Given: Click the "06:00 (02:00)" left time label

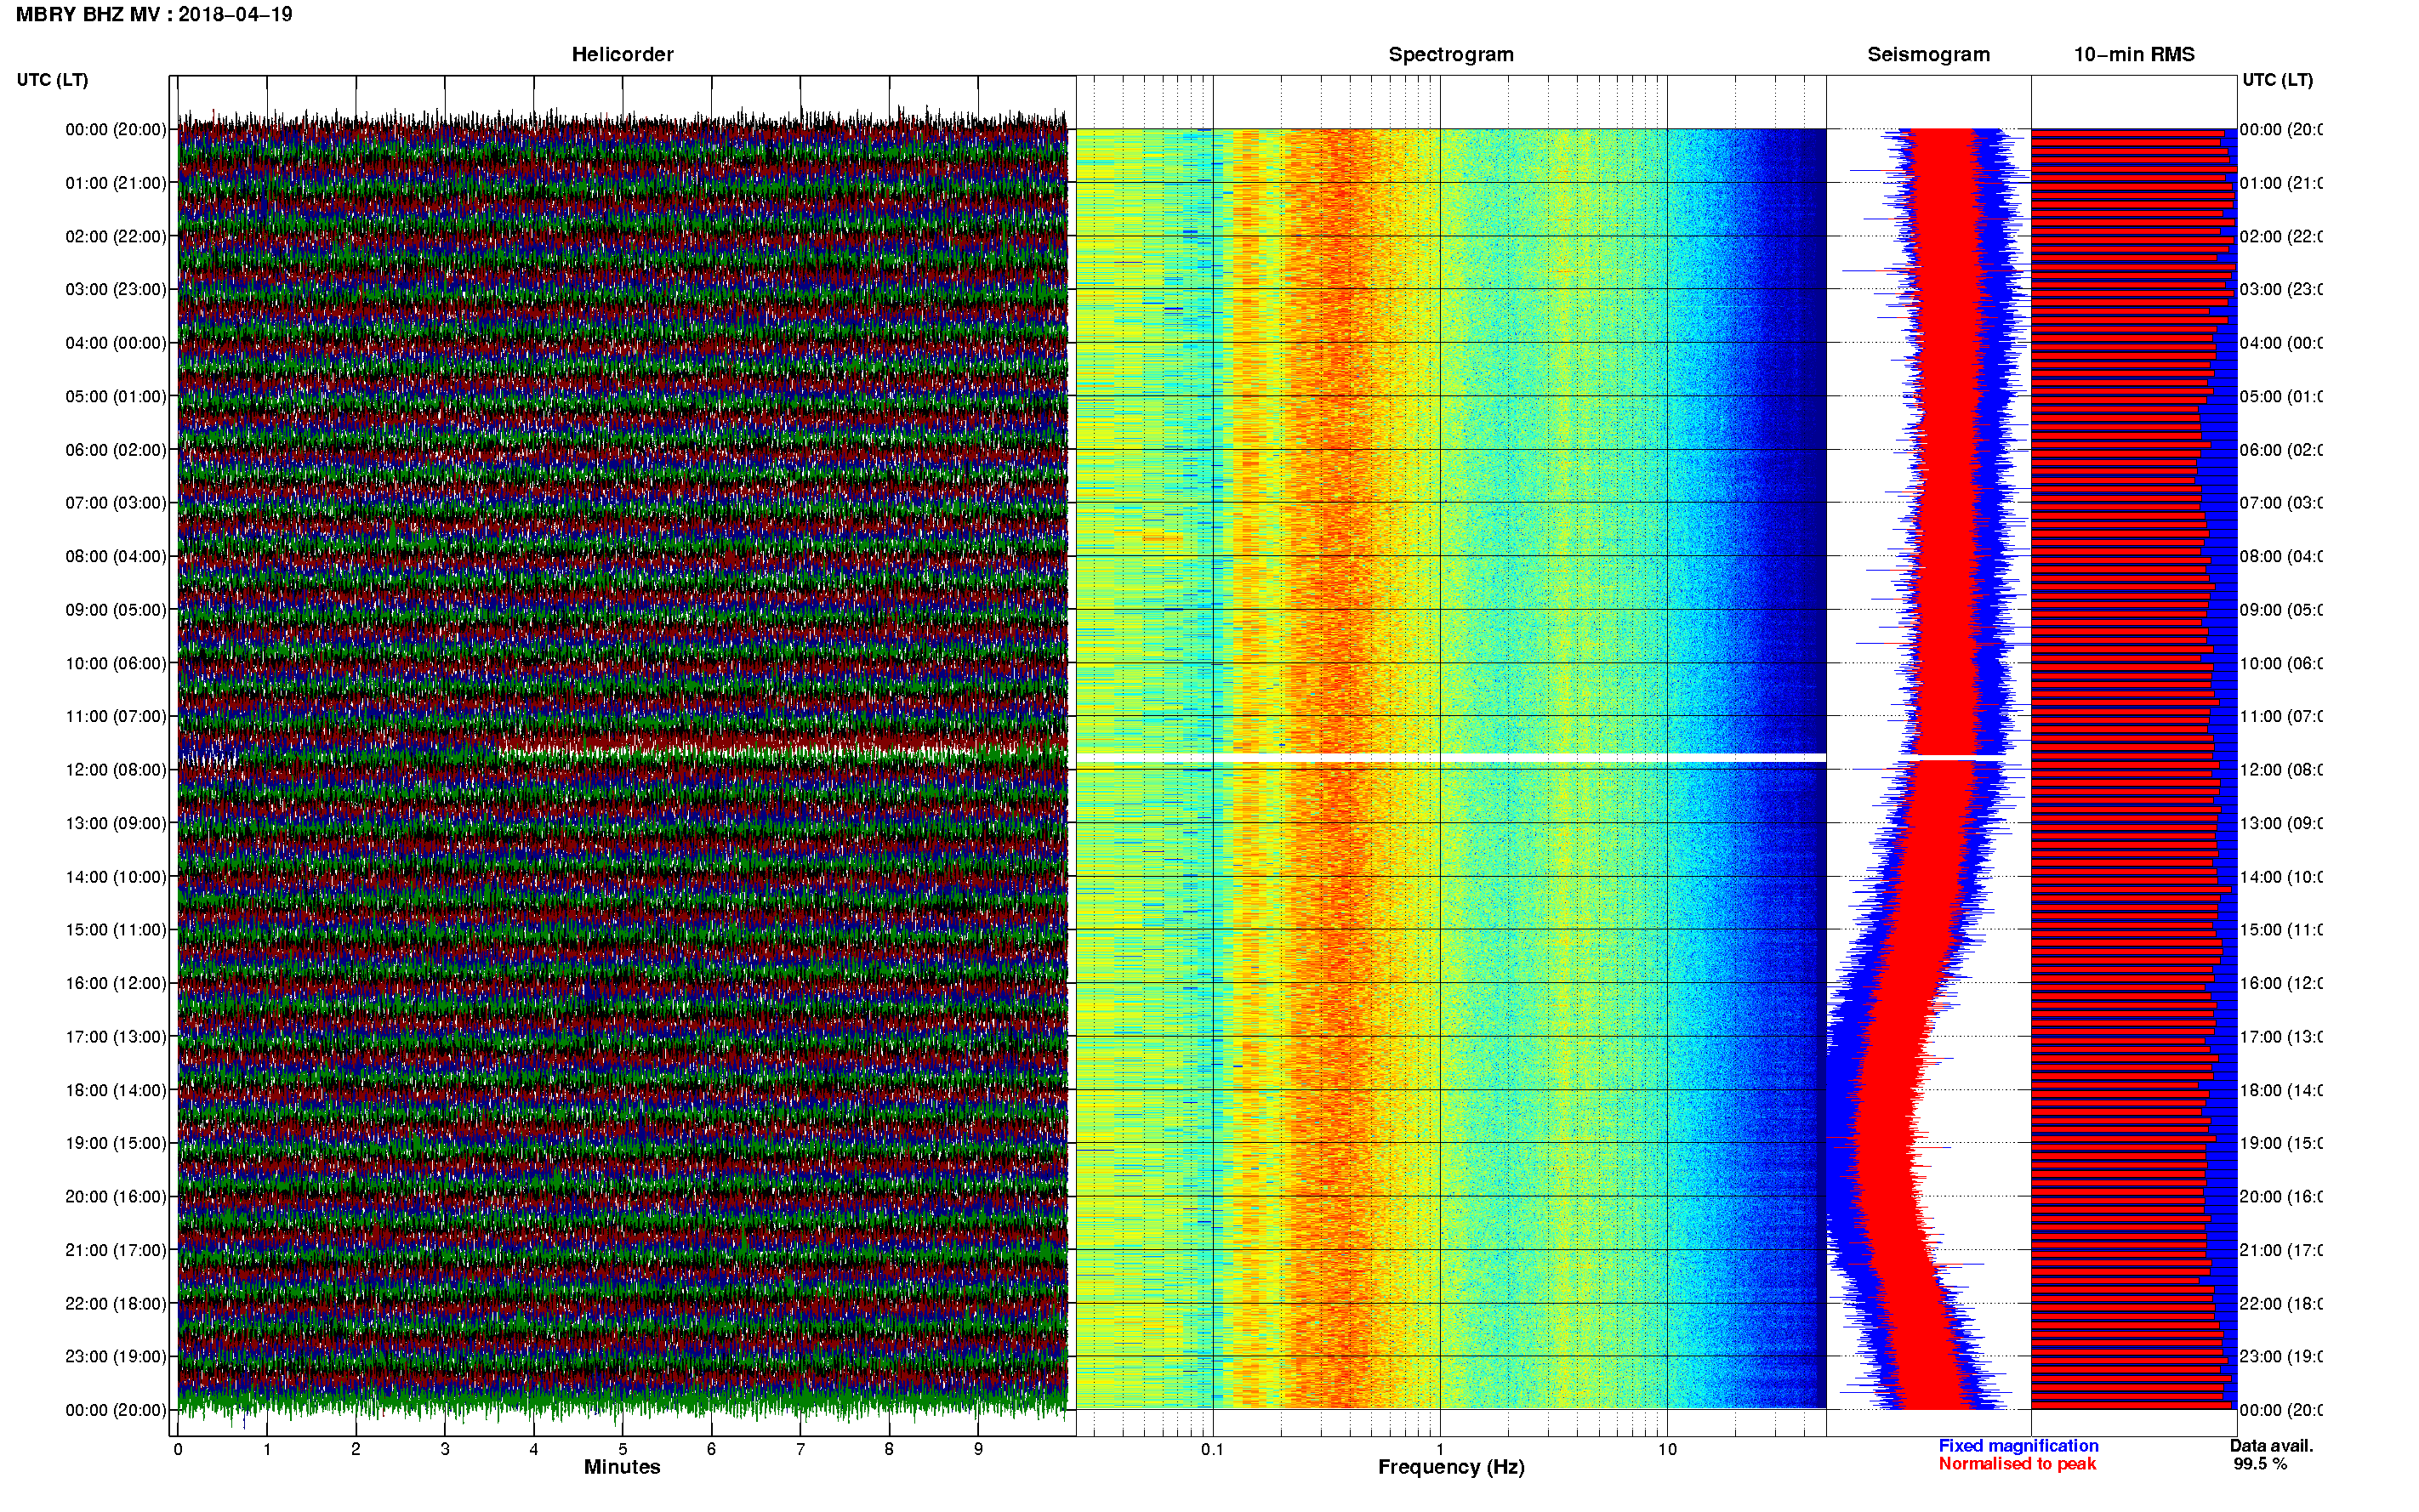Looking at the screenshot, I should [116, 450].
